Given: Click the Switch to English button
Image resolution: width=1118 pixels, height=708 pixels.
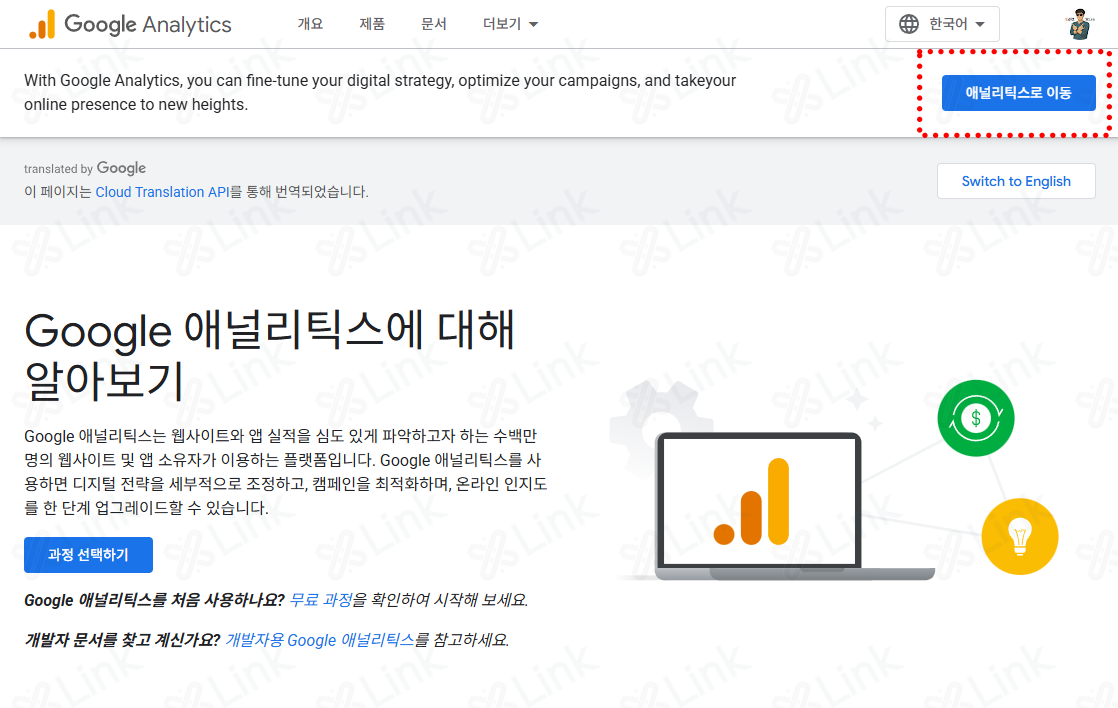Looking at the screenshot, I should tap(1015, 181).
